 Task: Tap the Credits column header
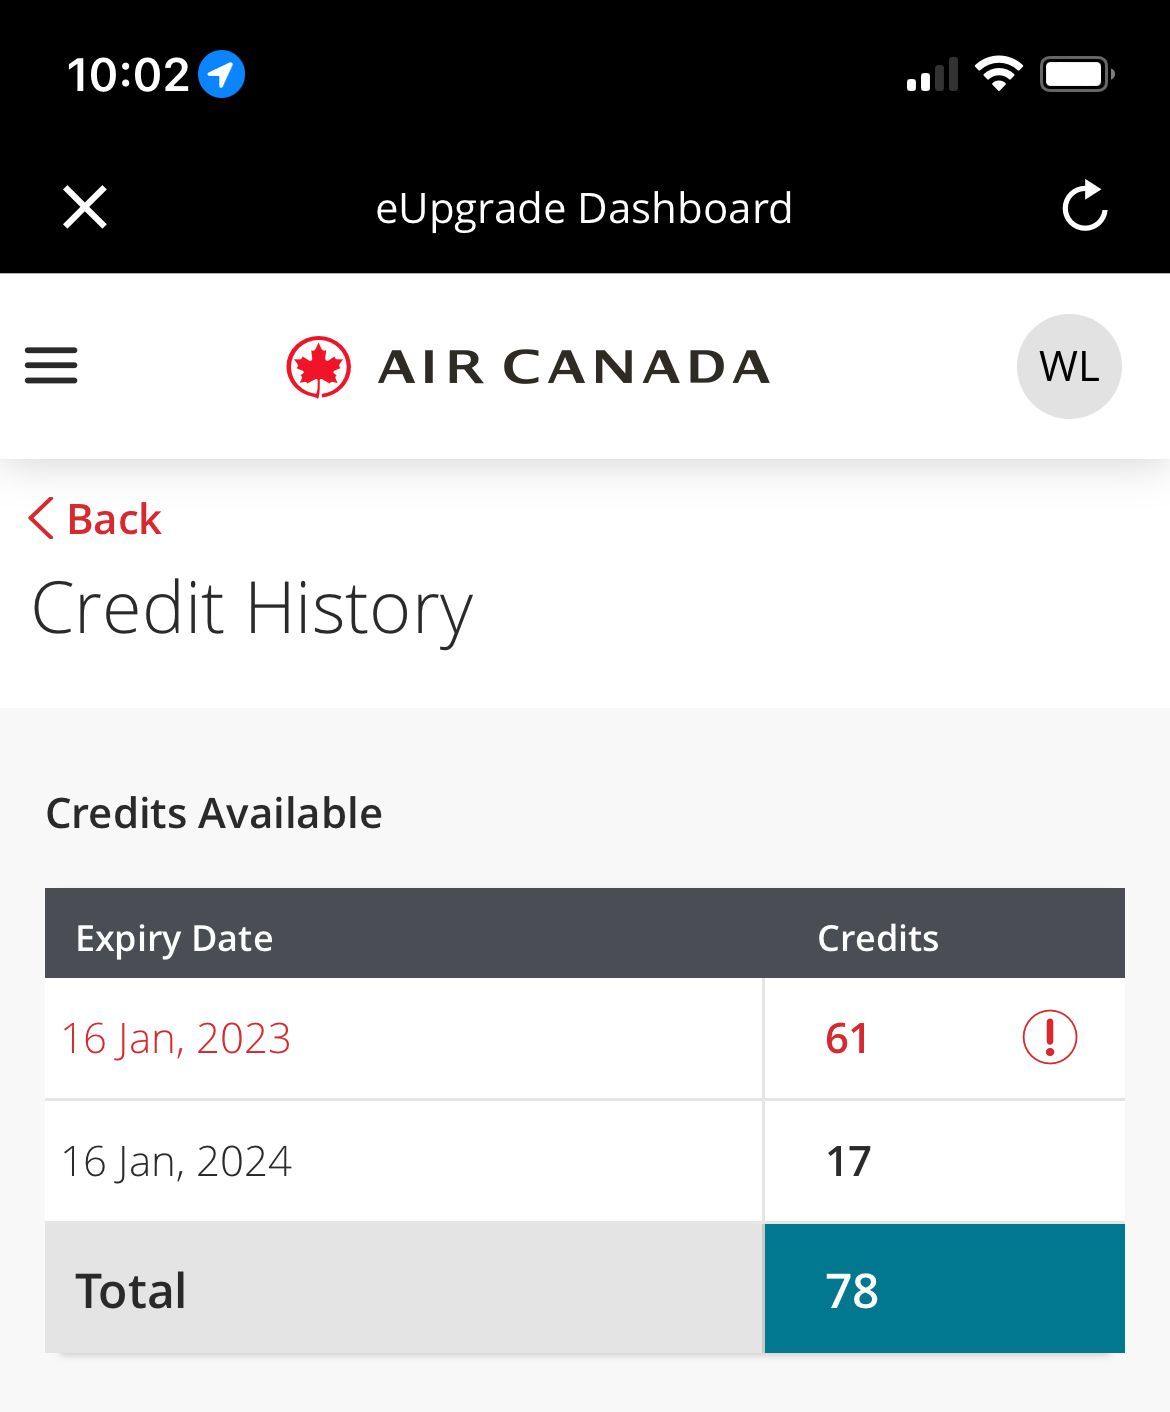click(878, 938)
